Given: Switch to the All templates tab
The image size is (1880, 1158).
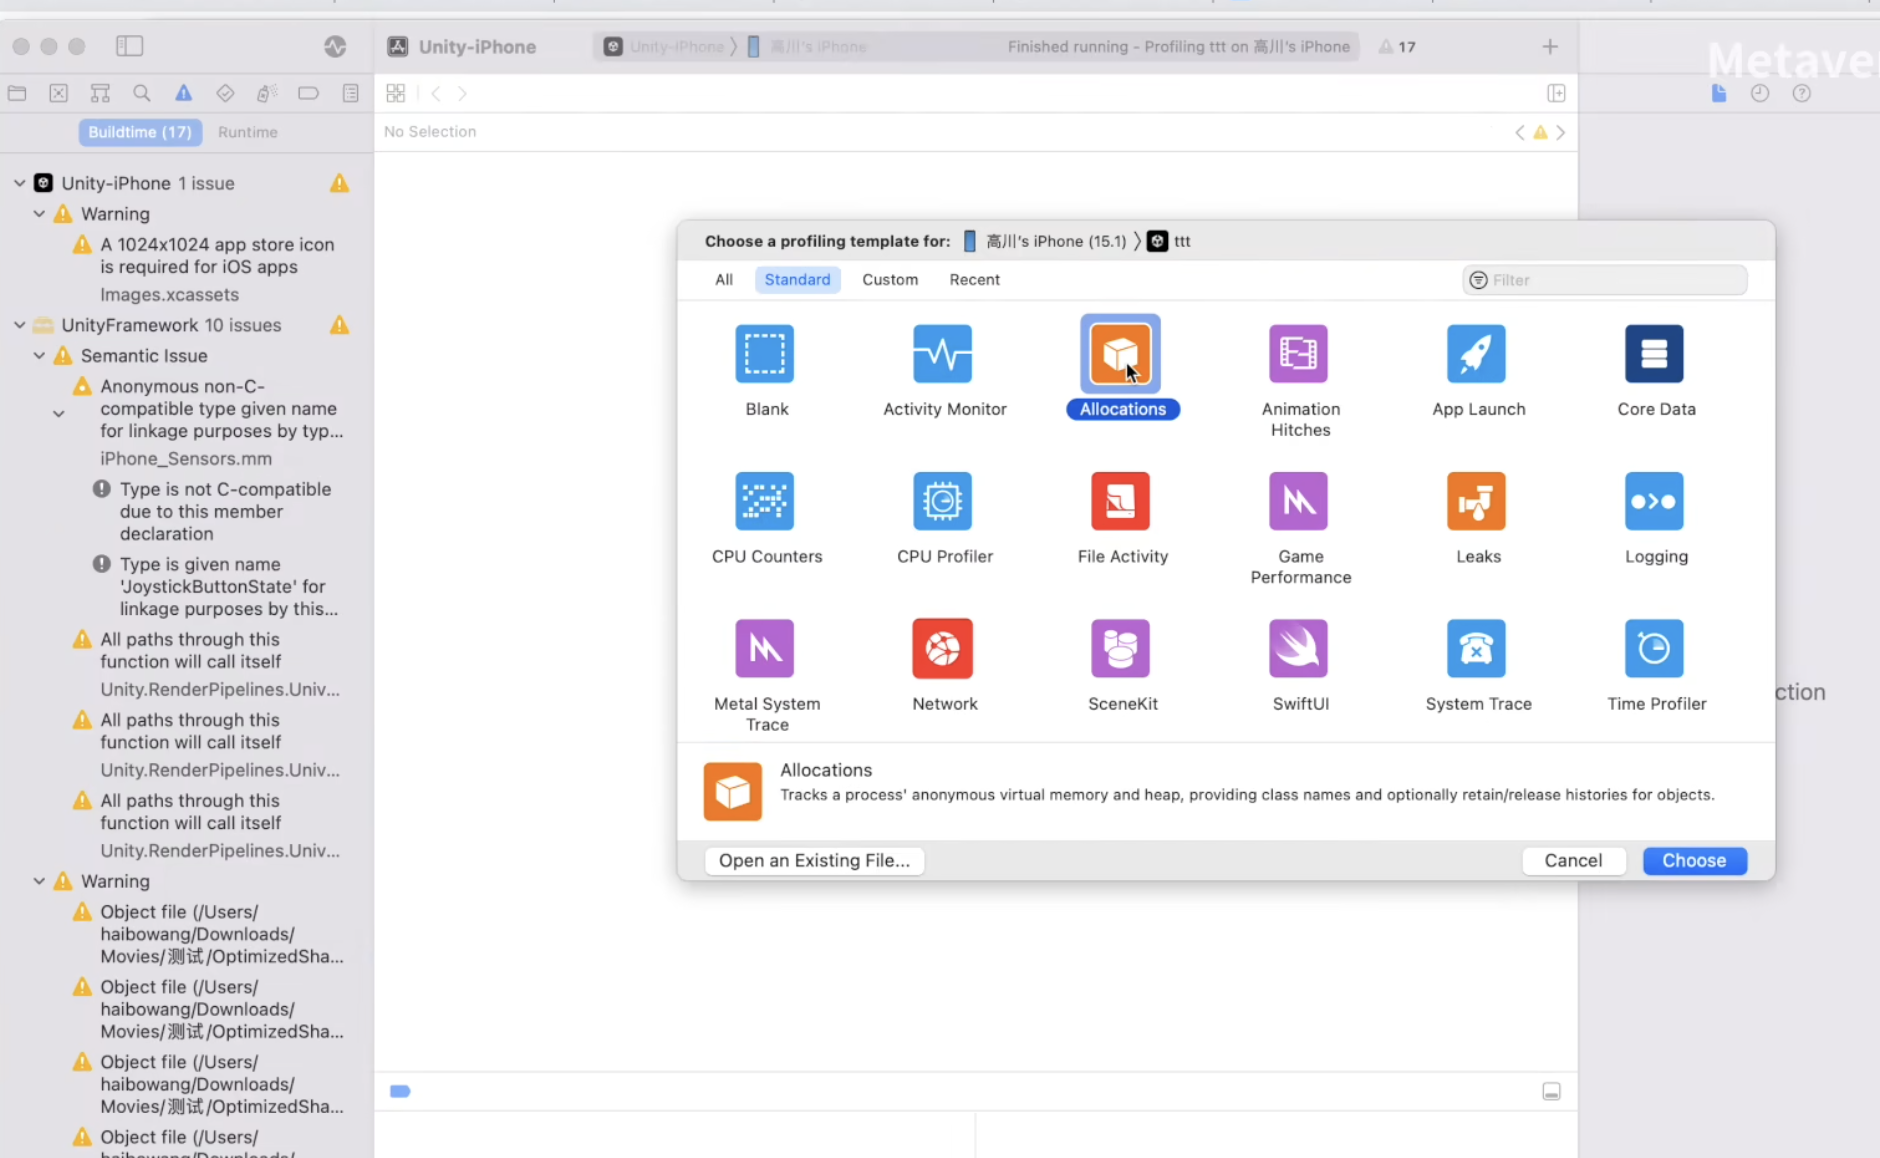Looking at the screenshot, I should click(724, 280).
